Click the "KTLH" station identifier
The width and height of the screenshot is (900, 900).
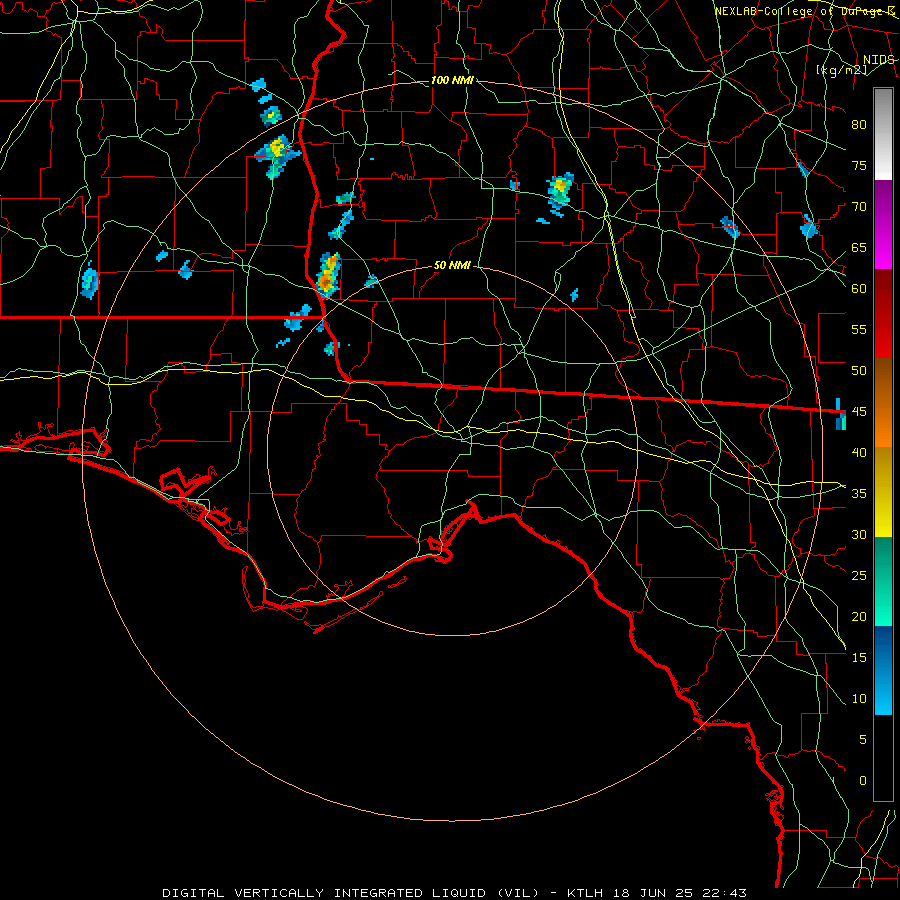(585, 893)
